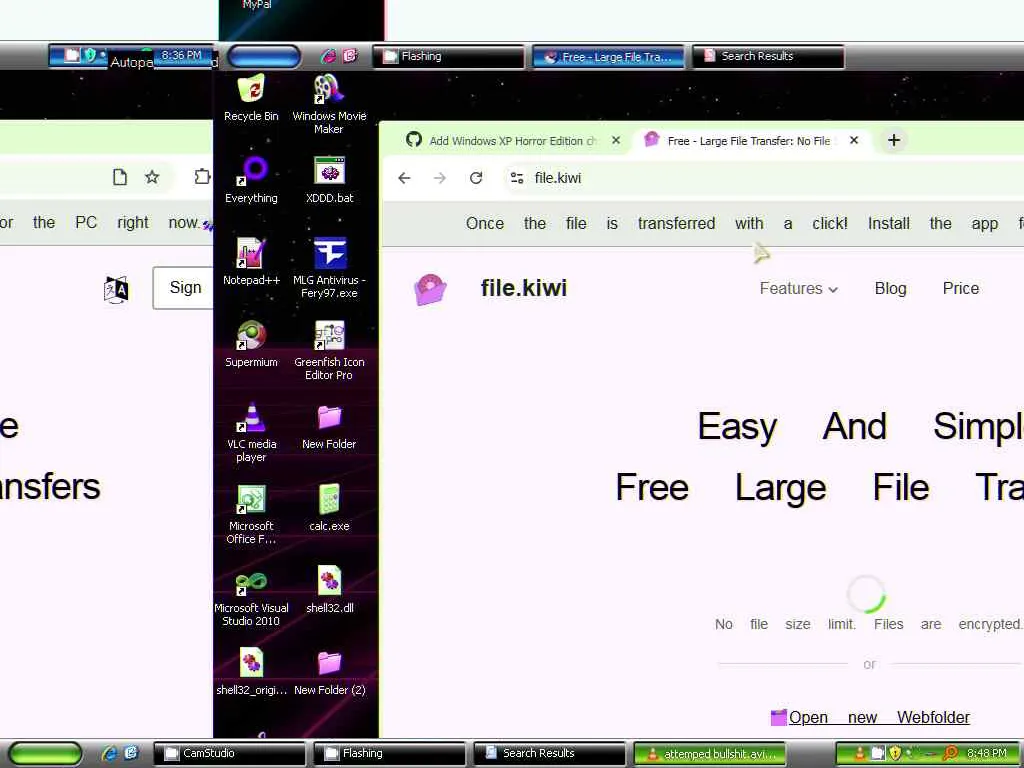The height and width of the screenshot is (768, 1024).
Task: Click the translate icon in left browser
Action: tap(116, 289)
